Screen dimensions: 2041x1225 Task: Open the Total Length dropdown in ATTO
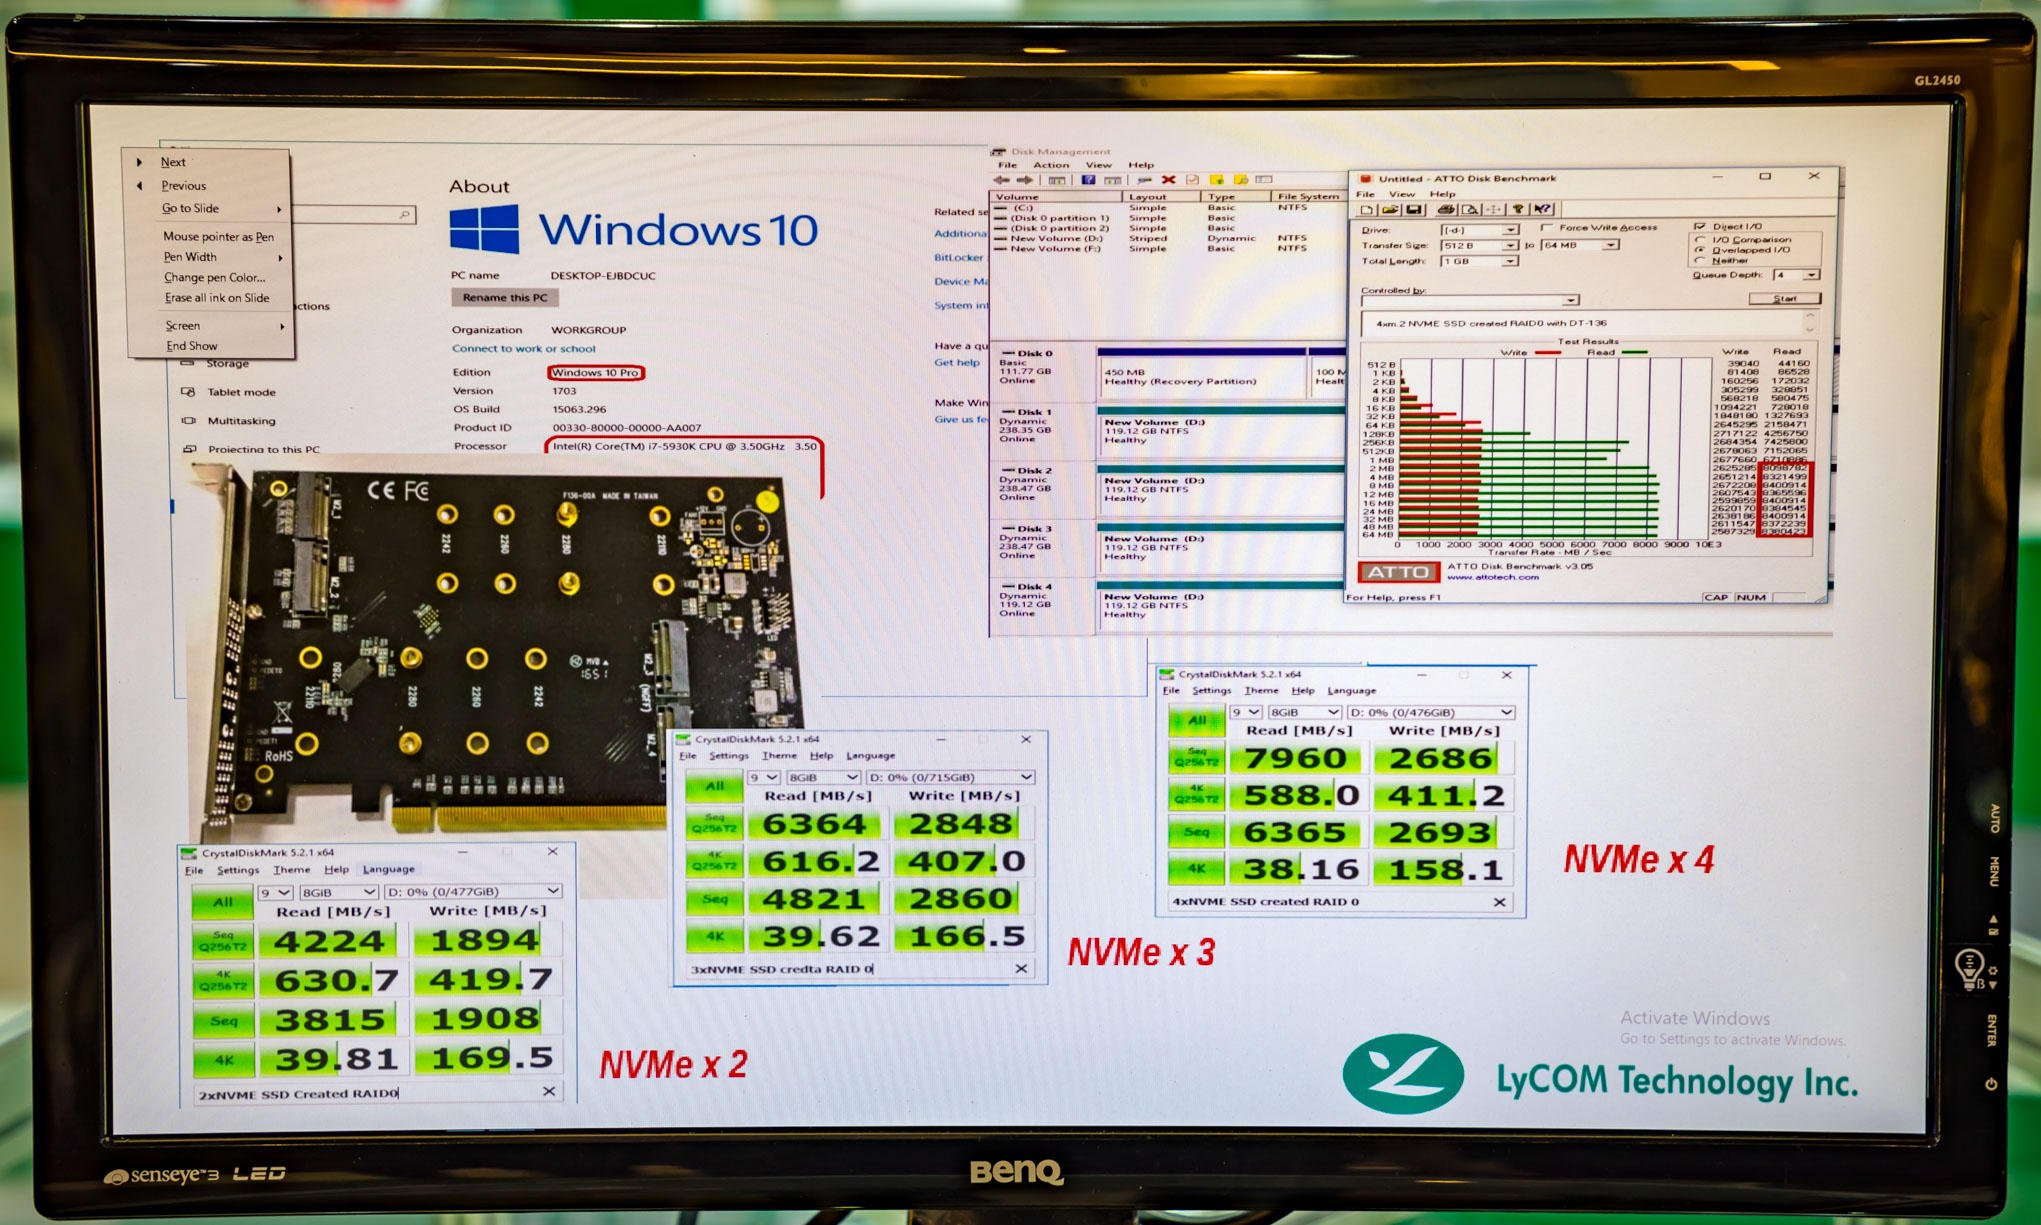[x=1509, y=261]
